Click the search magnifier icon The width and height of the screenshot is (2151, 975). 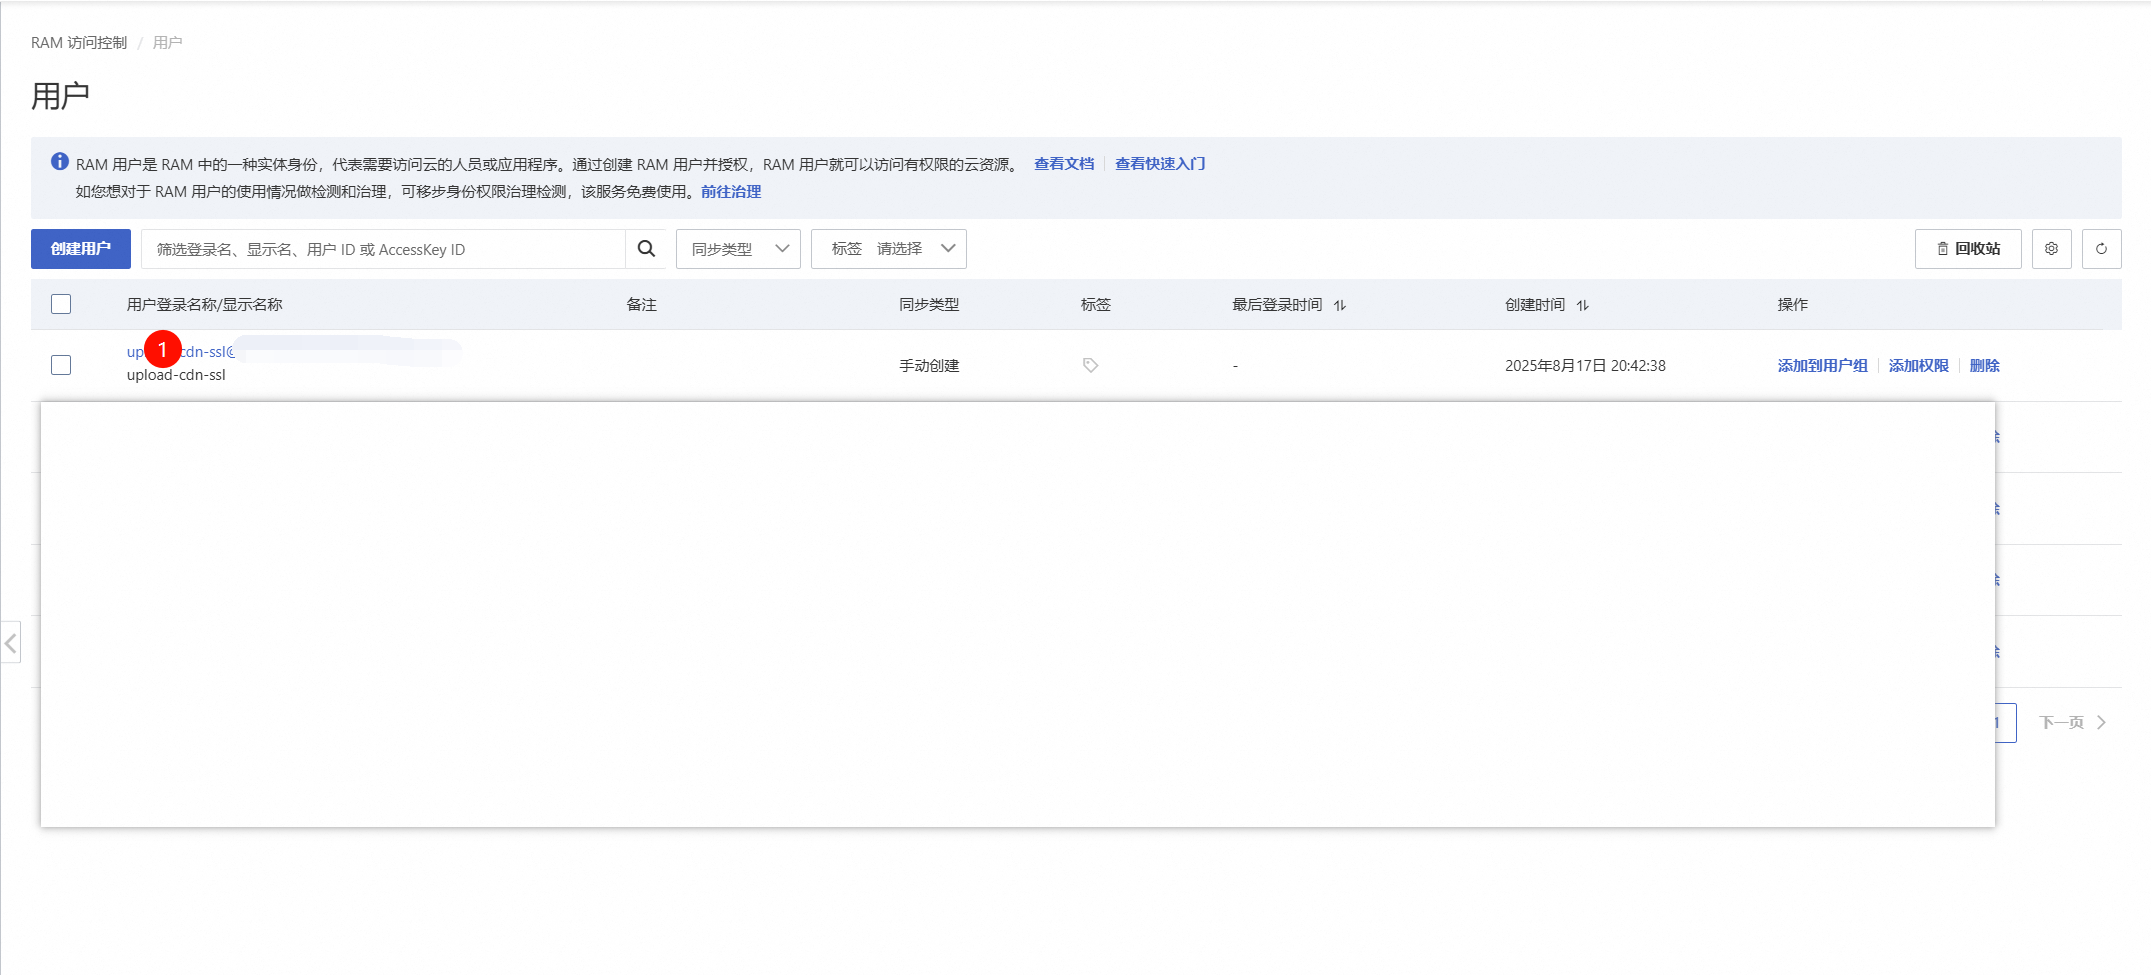coord(646,249)
